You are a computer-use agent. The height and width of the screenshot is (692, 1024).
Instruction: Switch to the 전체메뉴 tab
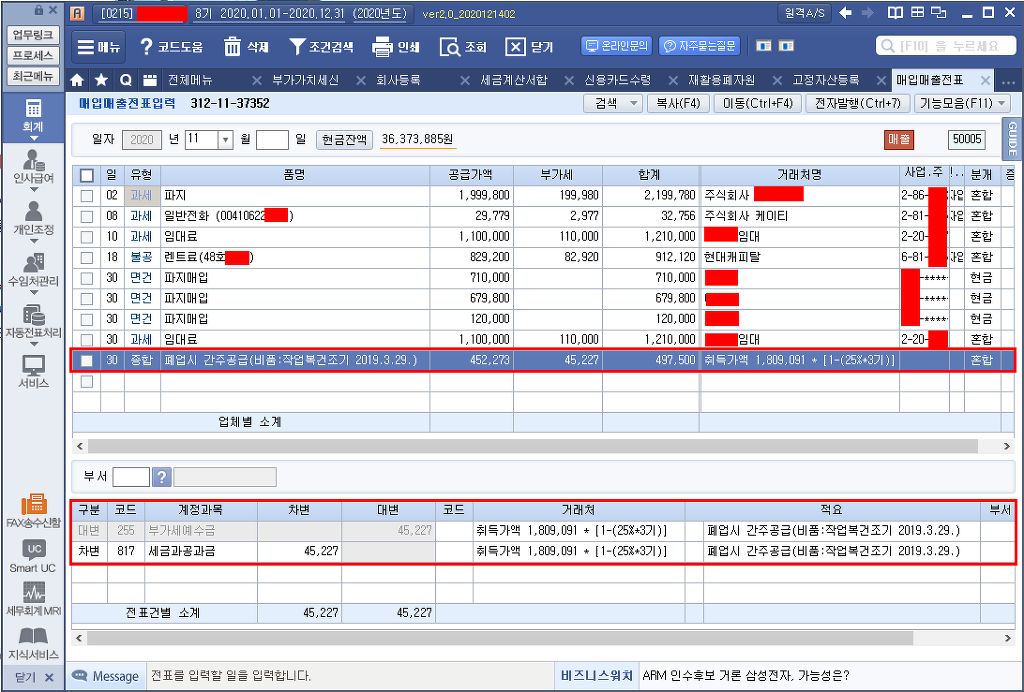(190, 80)
